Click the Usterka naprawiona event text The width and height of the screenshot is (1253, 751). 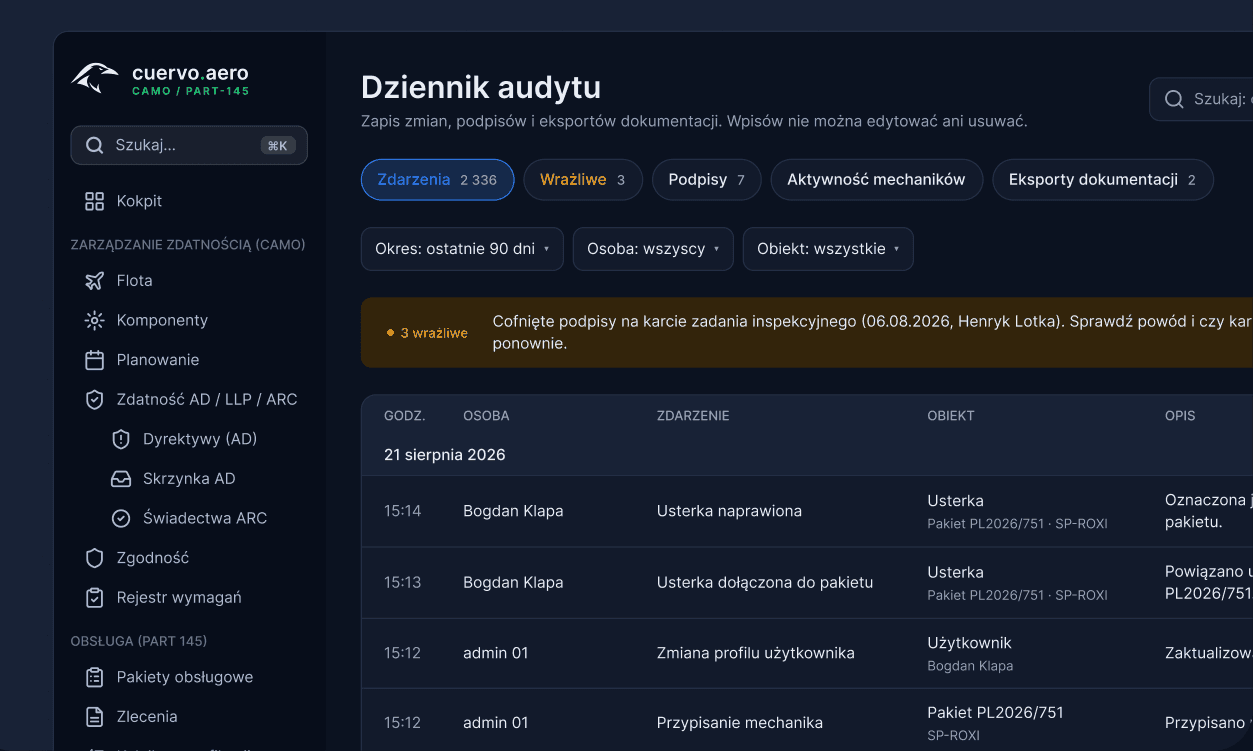729,511
